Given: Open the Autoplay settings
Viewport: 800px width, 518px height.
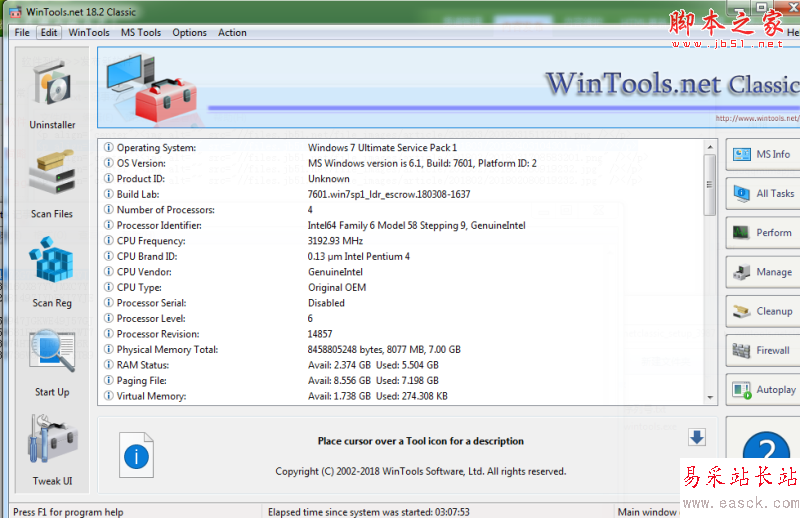Looking at the screenshot, I should (763, 390).
